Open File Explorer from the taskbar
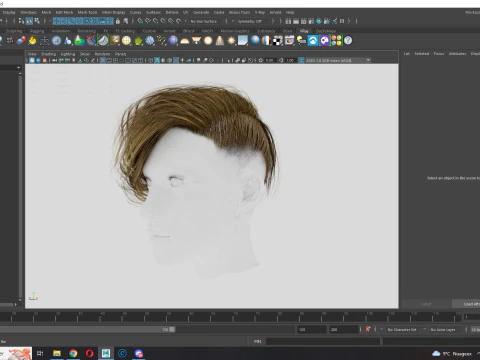Viewport: 480px width, 360px height. tap(57, 353)
